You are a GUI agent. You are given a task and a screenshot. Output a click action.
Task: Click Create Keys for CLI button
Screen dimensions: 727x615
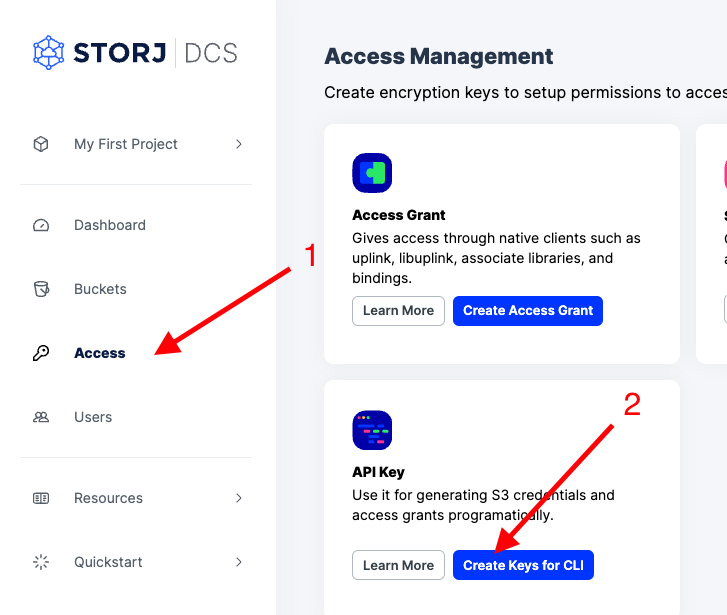point(523,565)
